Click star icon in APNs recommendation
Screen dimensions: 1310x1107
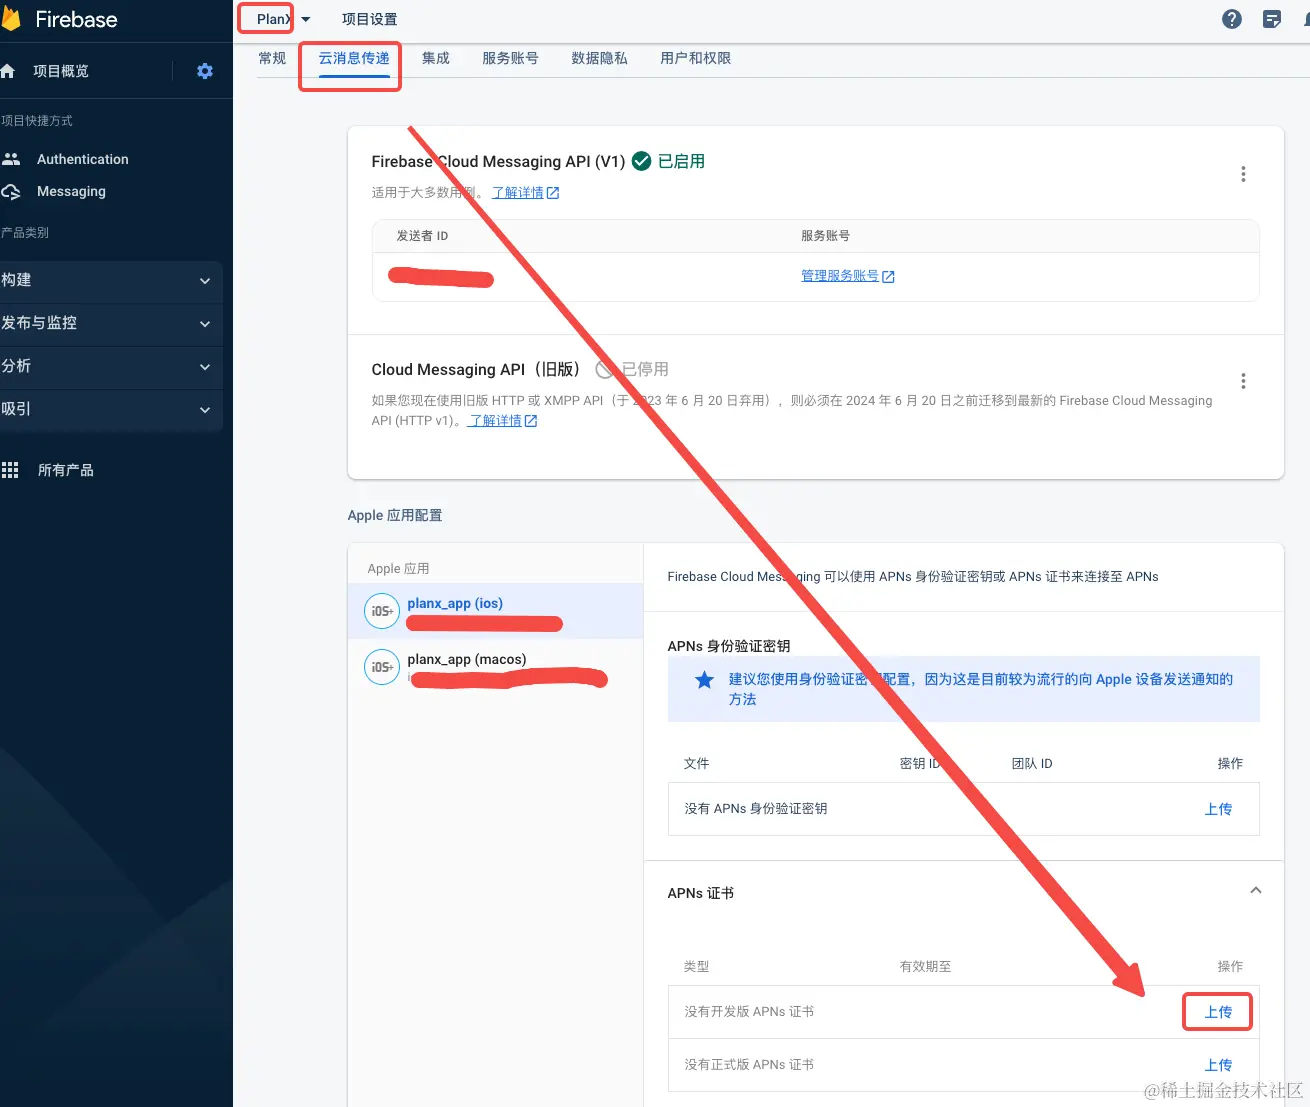coord(704,680)
